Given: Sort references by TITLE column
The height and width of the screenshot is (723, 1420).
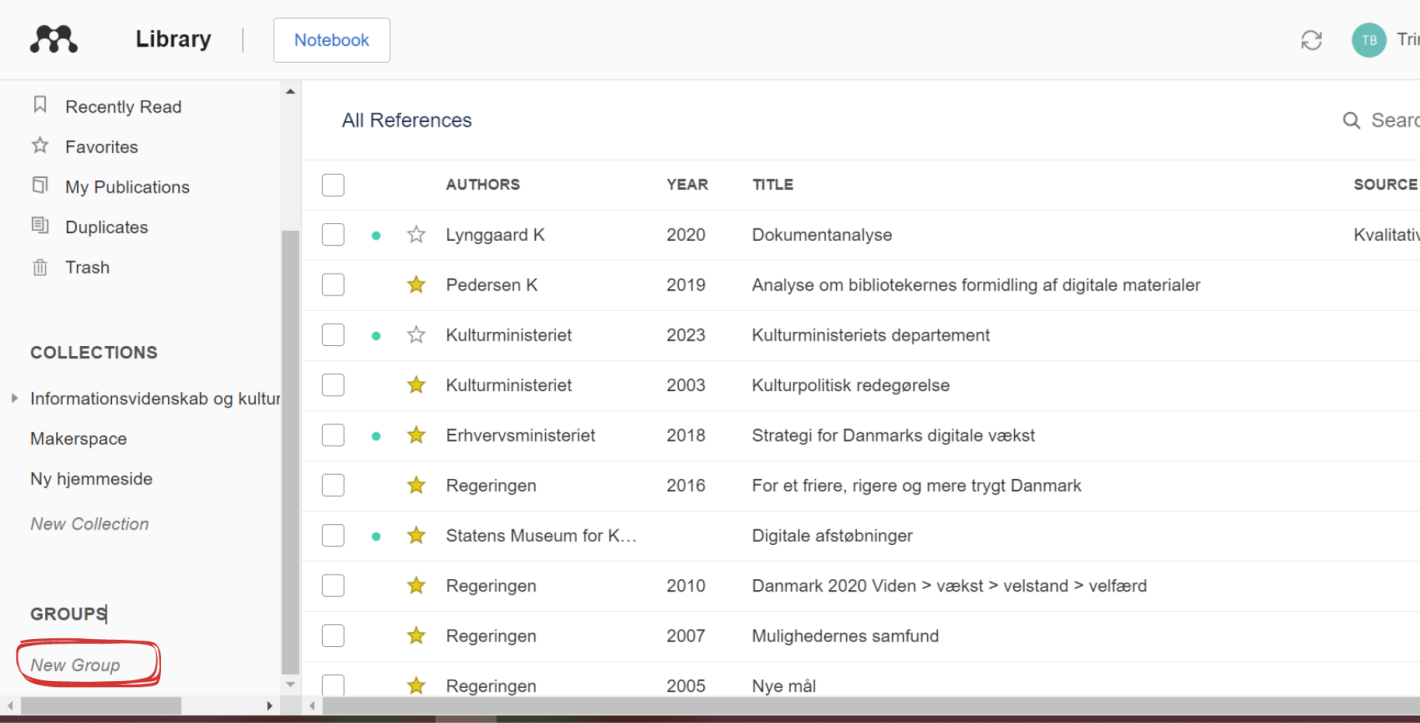Looking at the screenshot, I should pyautogui.click(x=773, y=184).
